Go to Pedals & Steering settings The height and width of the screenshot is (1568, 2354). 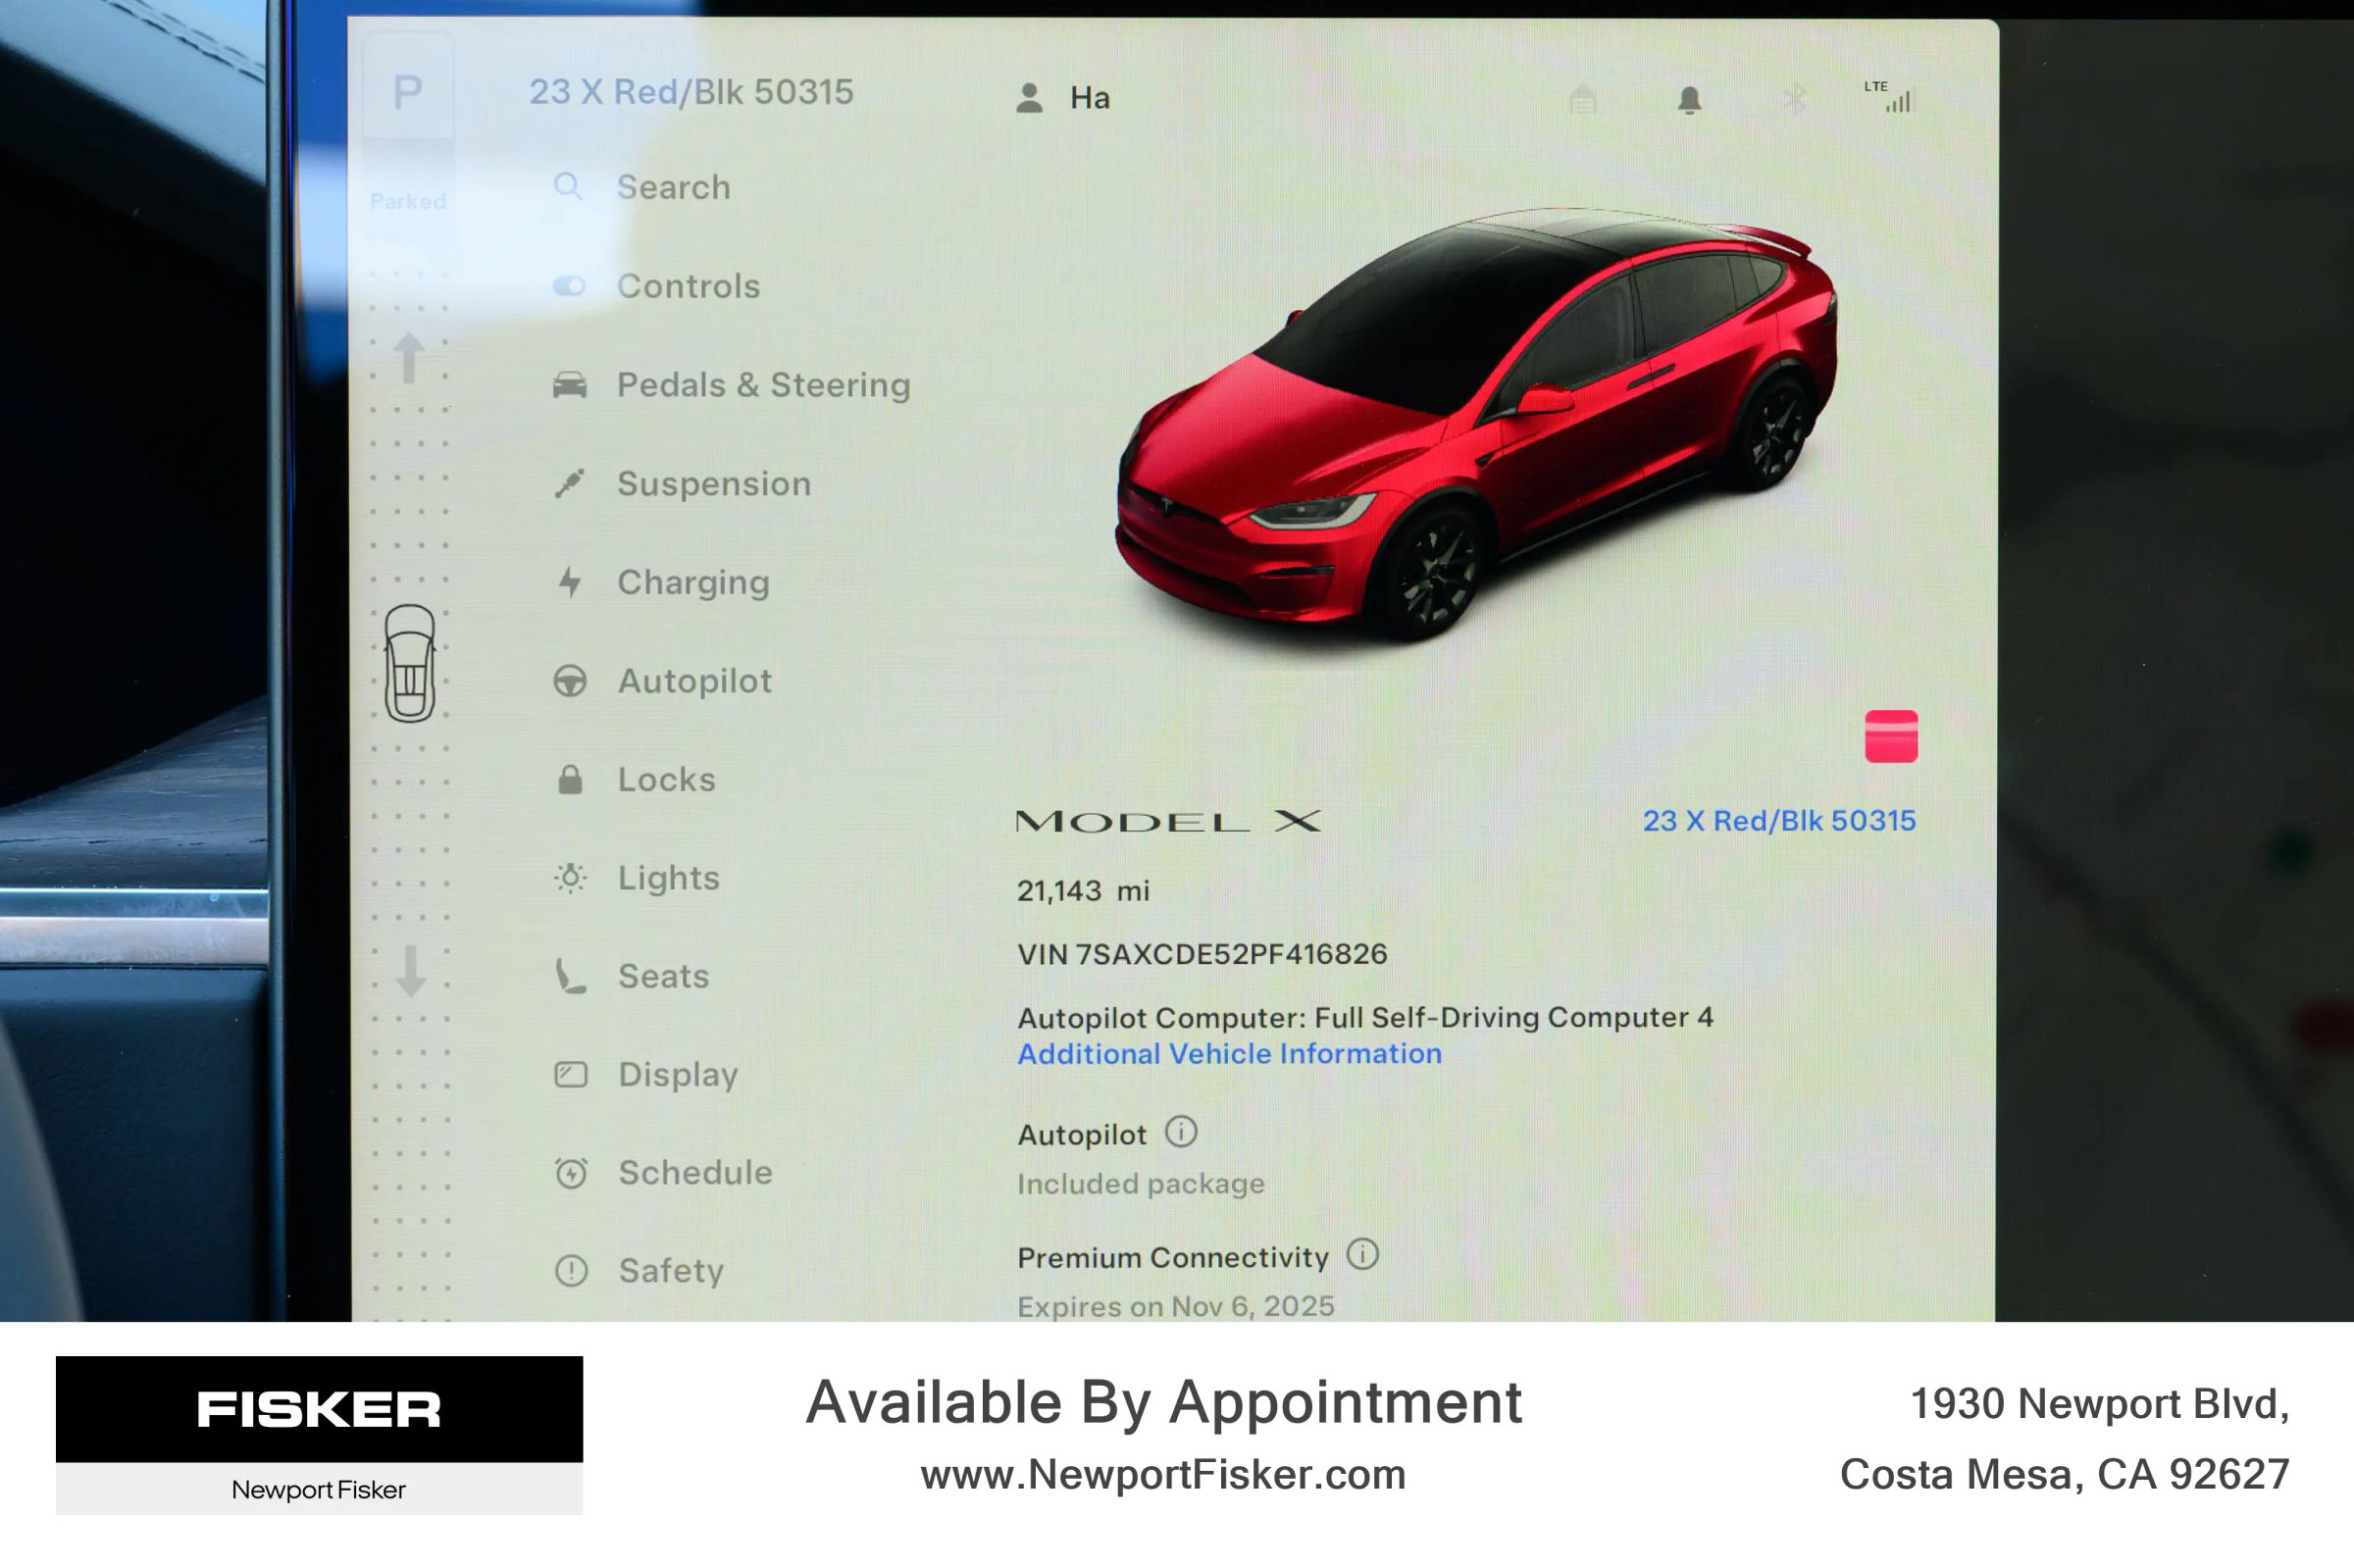point(762,385)
